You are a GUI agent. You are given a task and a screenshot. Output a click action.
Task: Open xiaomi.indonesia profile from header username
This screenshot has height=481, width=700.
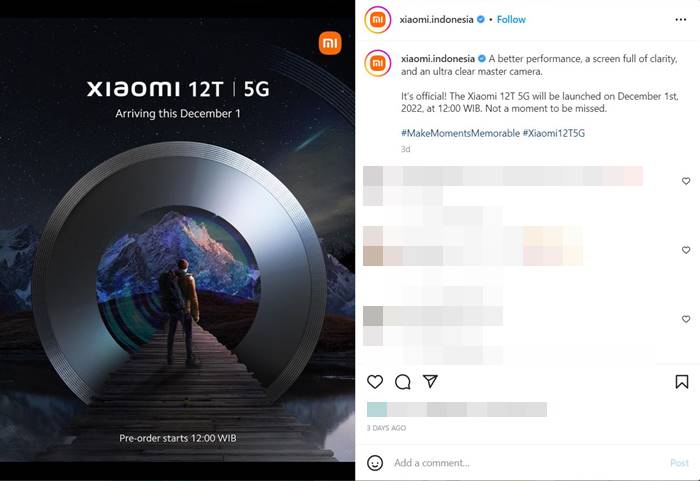[437, 20]
